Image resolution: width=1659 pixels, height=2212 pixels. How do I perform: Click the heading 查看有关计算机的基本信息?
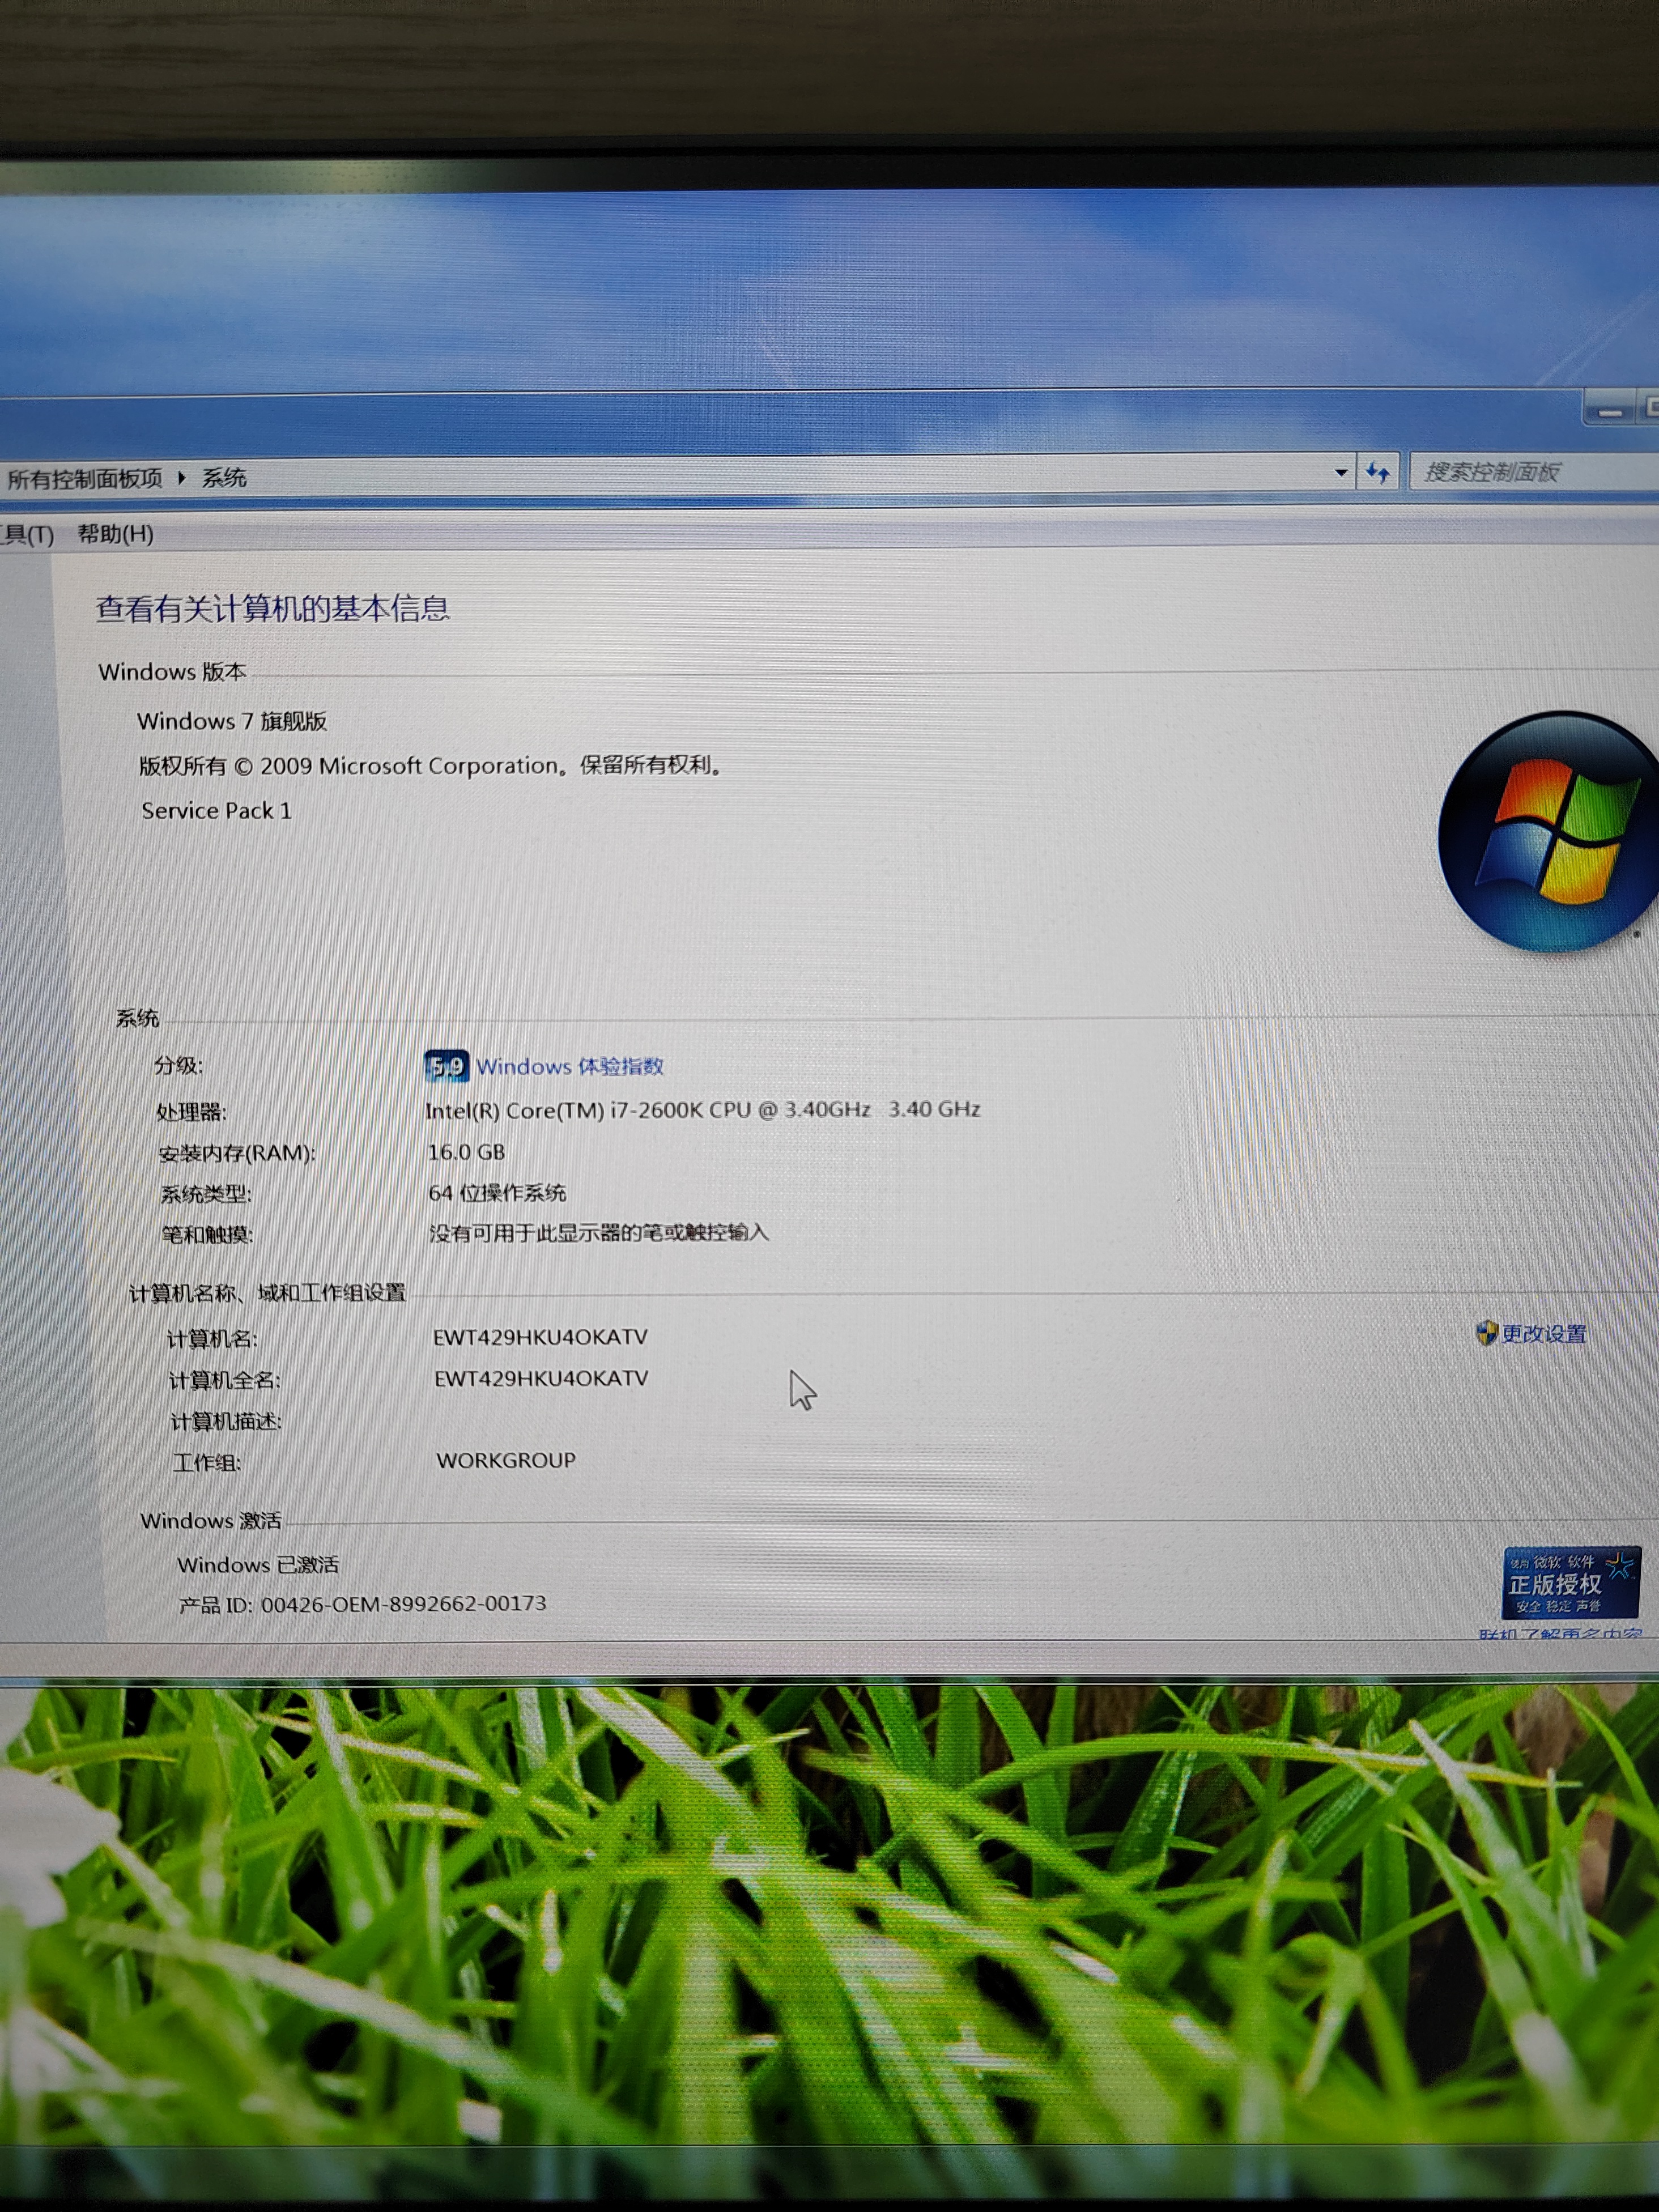coord(272,608)
